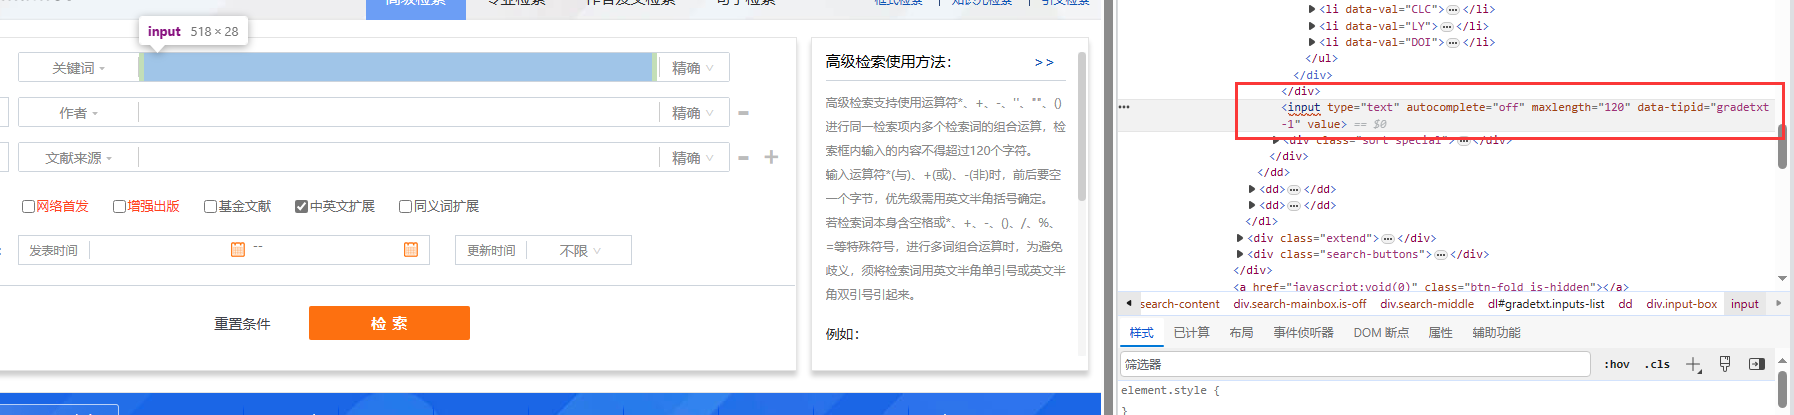The width and height of the screenshot is (1794, 415).
Task: Open 精确 dropdown in 文献来源 row
Action: tap(693, 158)
